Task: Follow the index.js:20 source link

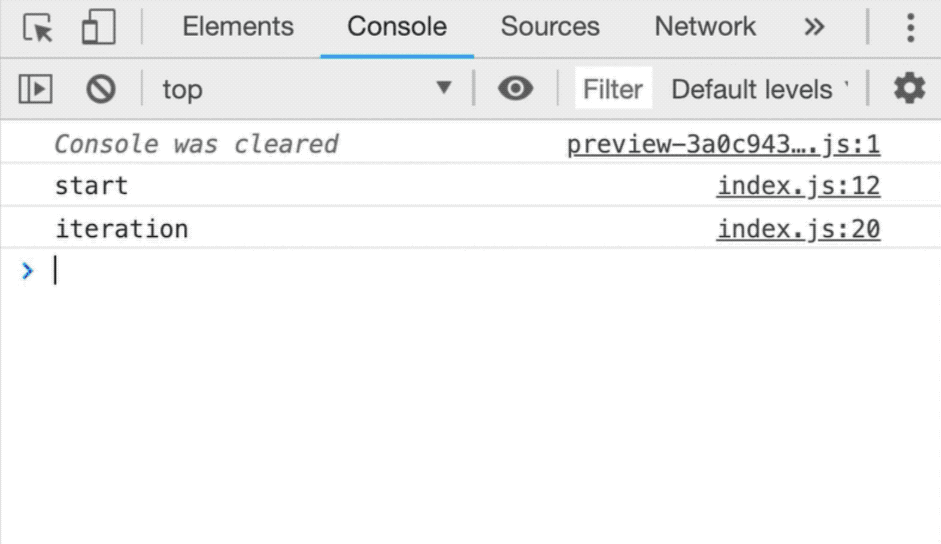Action: tap(798, 229)
